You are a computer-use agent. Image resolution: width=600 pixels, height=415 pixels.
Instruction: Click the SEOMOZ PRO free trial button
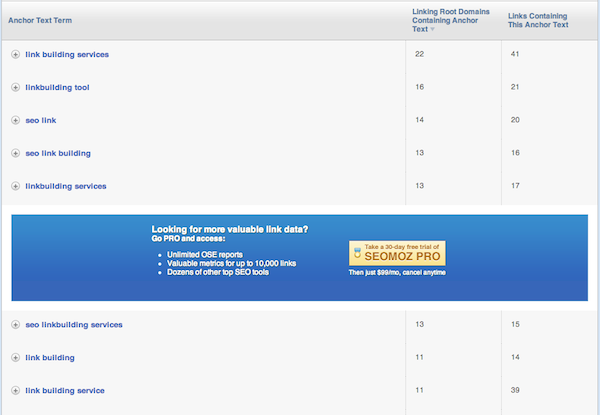tap(397, 253)
